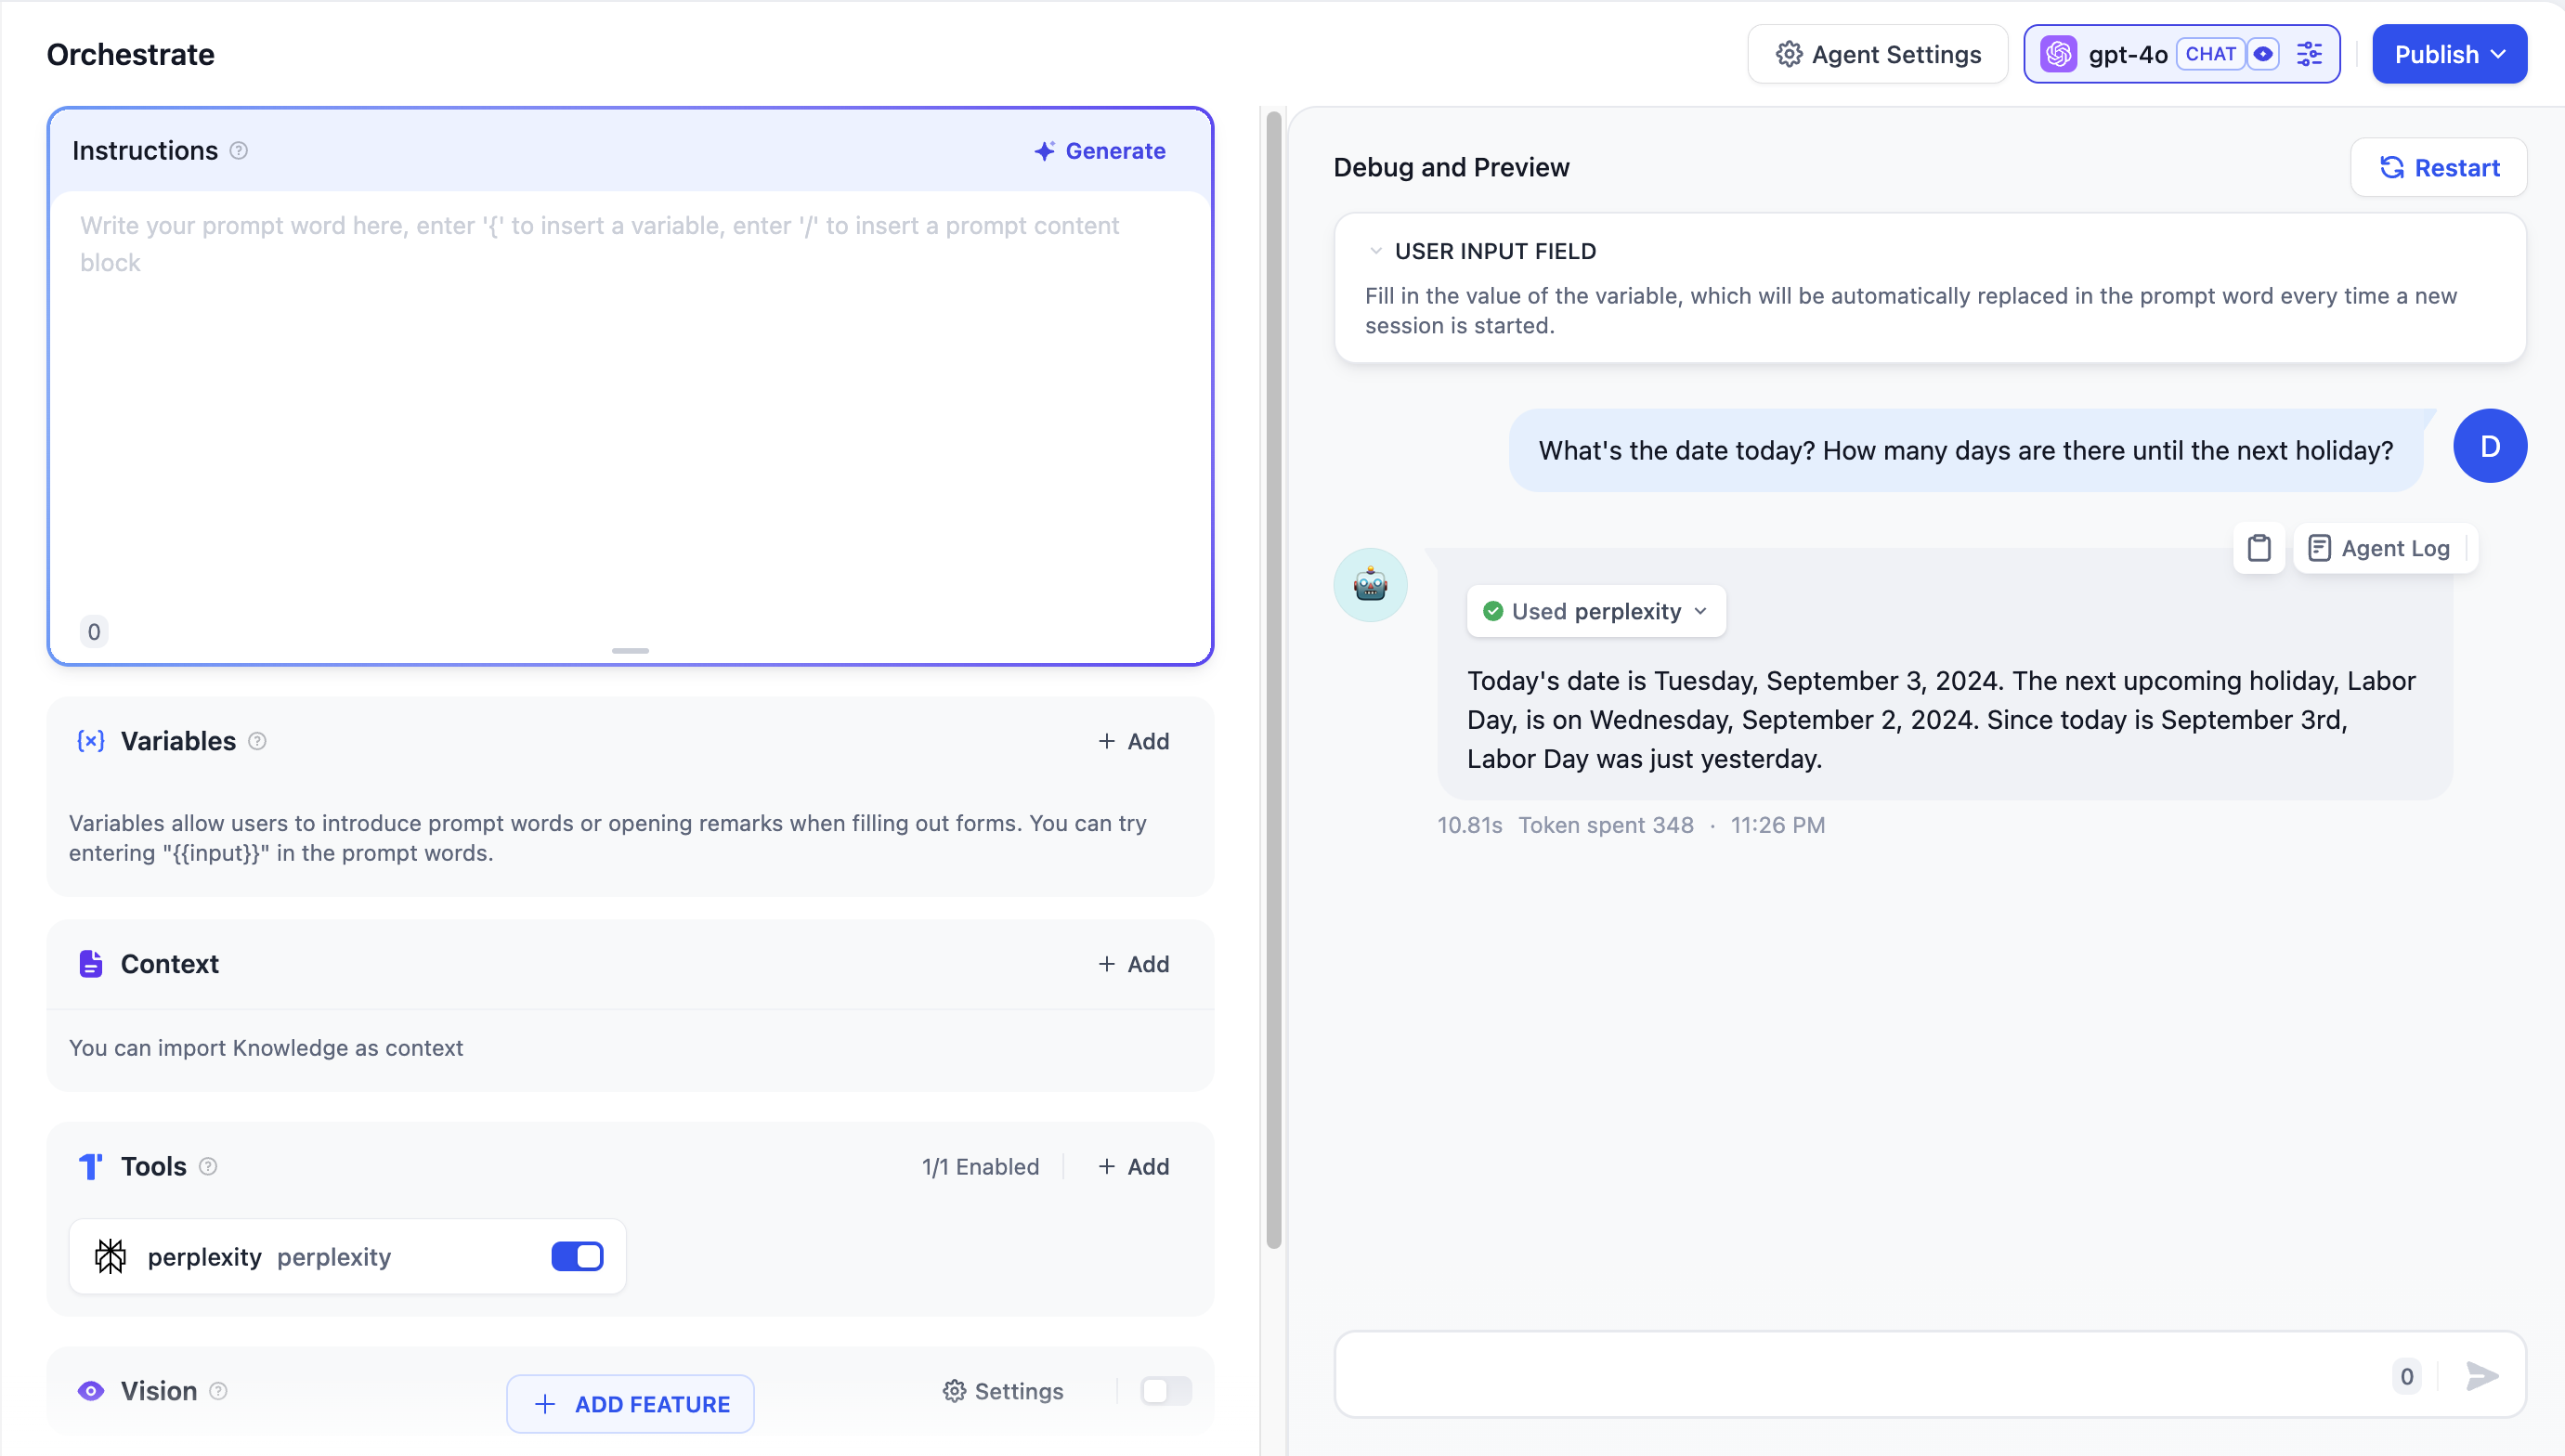The image size is (2565, 1456).
Task: Click the perplexity tool logo icon
Action: pos(110,1256)
